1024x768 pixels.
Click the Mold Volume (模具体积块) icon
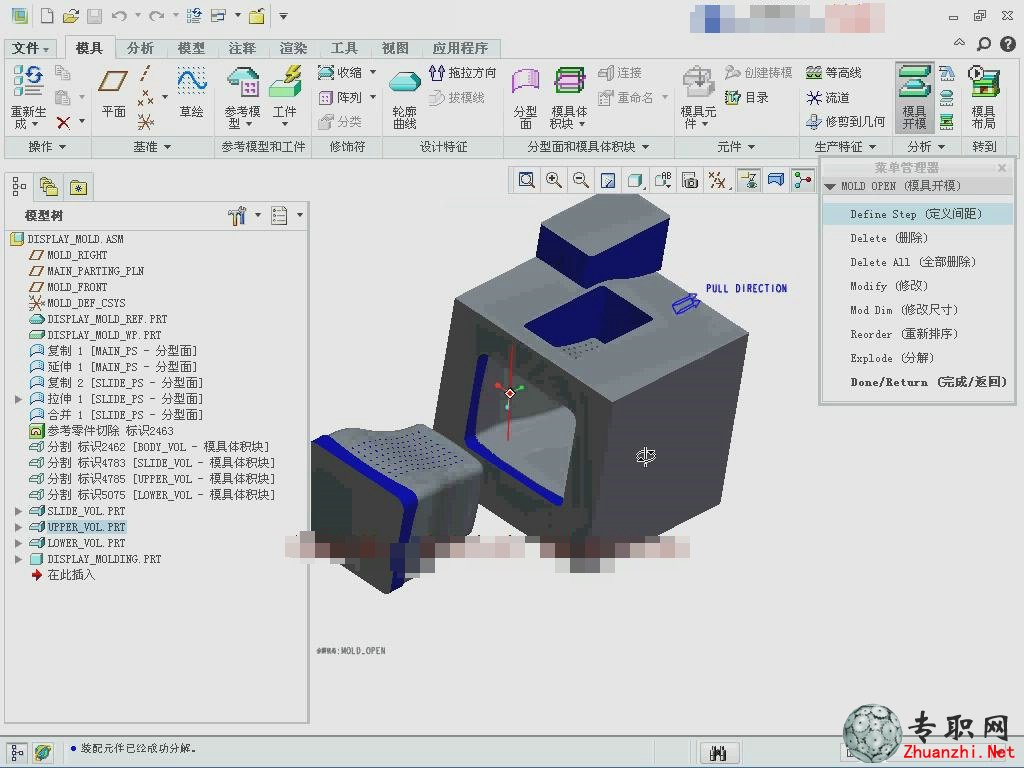pyautogui.click(x=569, y=82)
